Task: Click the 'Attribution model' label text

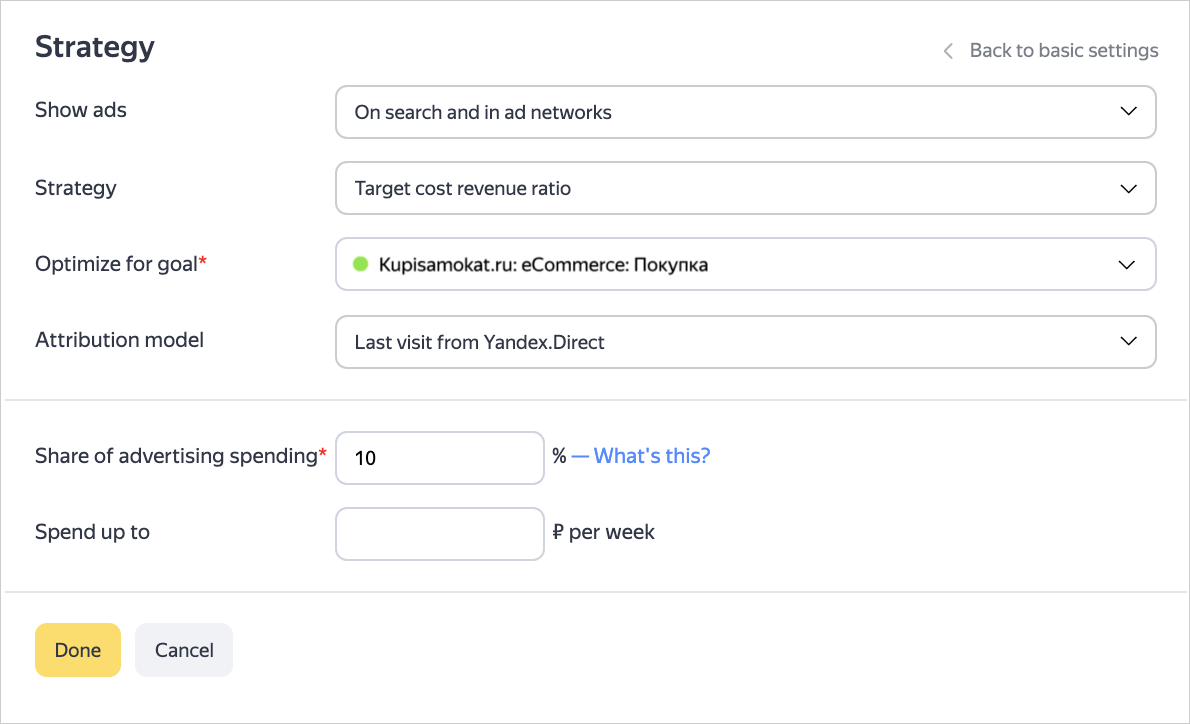Action: 119,340
